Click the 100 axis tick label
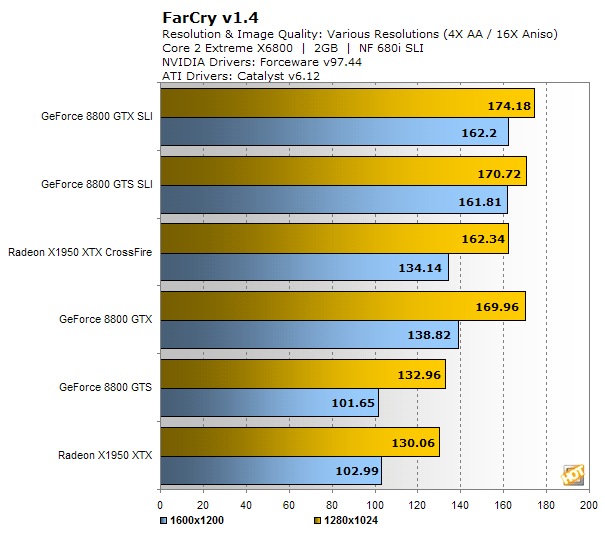Screen dimensions: 605x535 pos(375,505)
